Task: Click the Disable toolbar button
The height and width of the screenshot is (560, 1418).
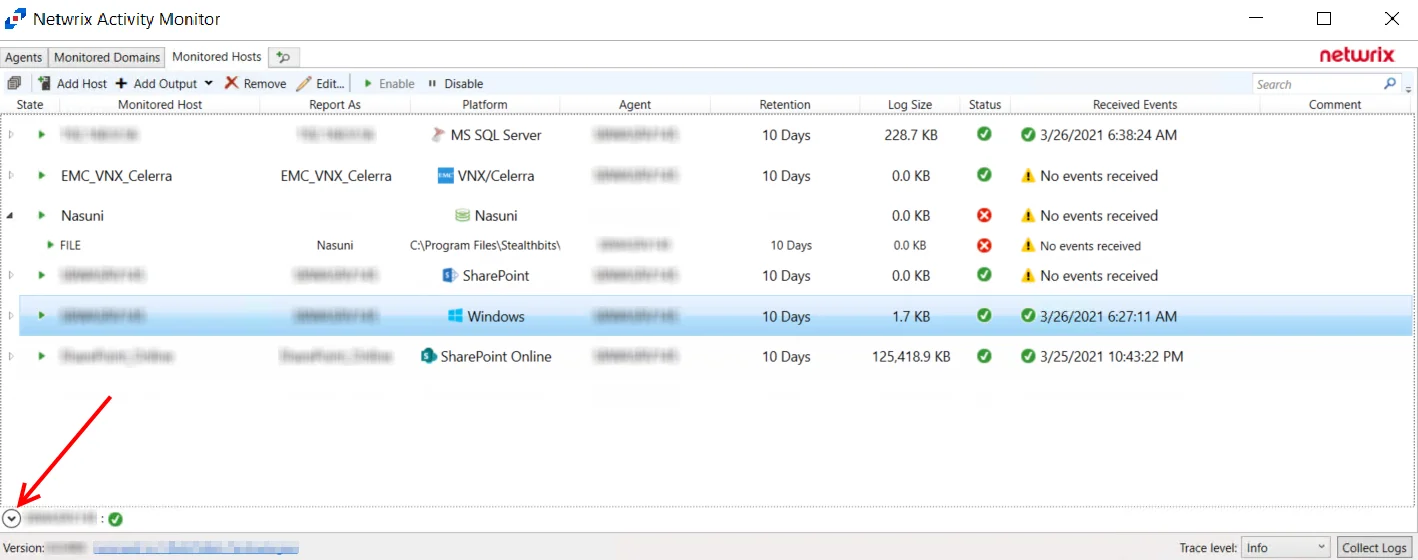Action: pyautogui.click(x=455, y=84)
